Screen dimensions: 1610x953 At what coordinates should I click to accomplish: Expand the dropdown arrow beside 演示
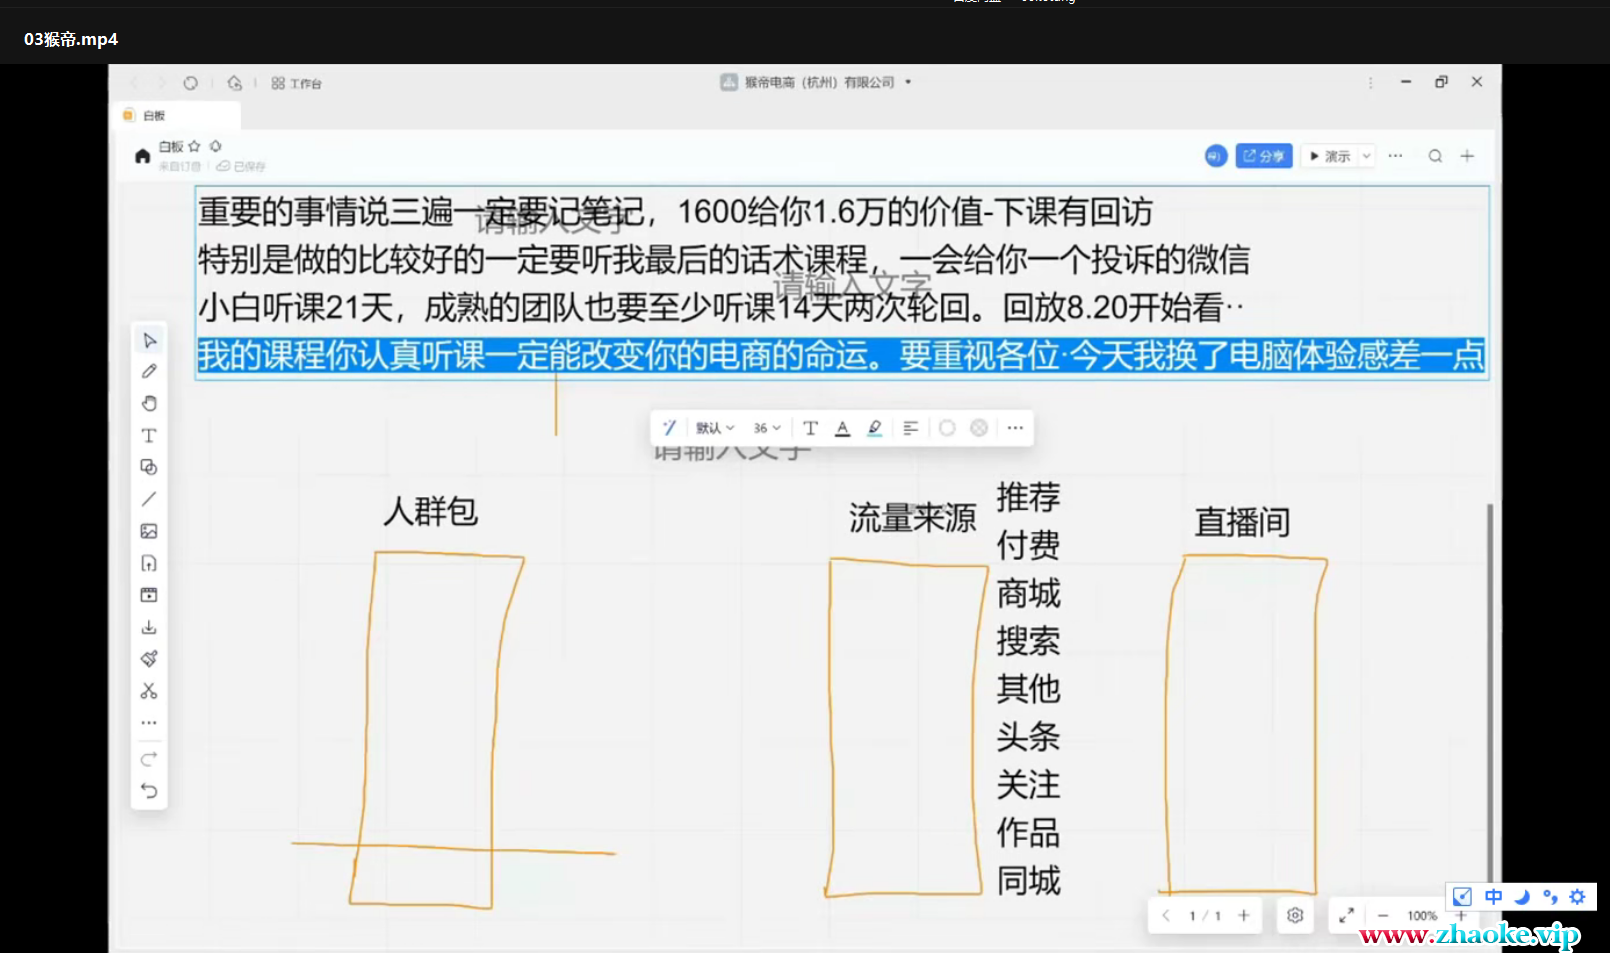1366,156
